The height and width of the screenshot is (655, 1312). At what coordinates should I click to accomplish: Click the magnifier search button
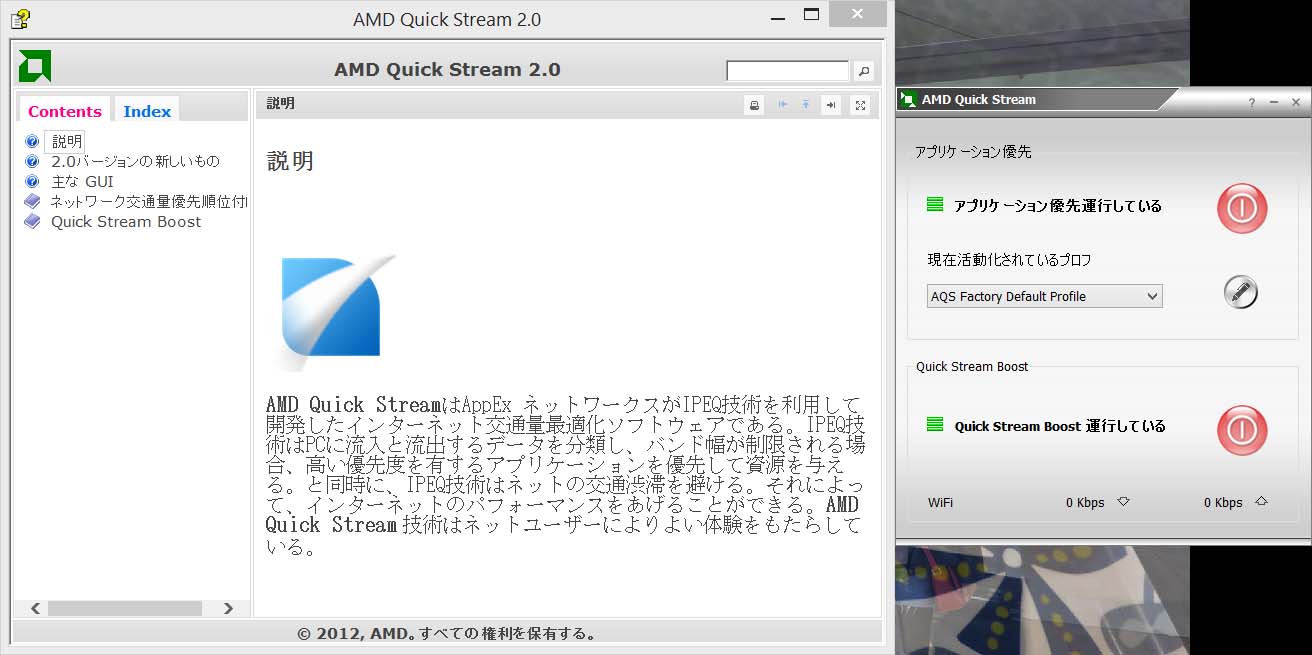pos(864,71)
